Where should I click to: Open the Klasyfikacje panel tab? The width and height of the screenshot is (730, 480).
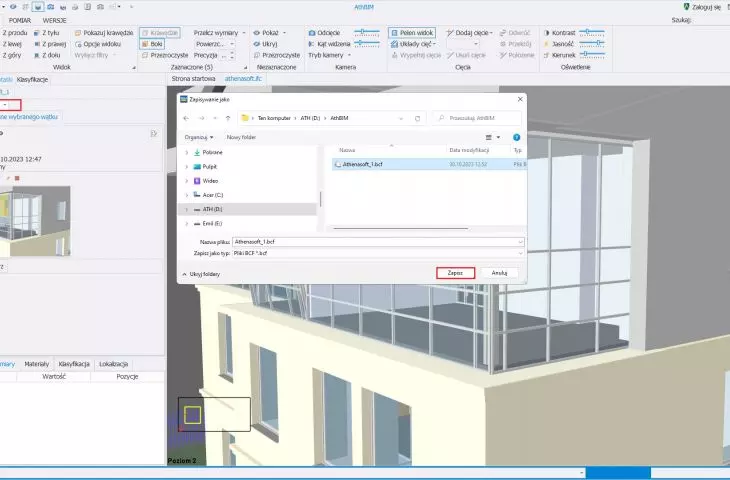[32, 80]
